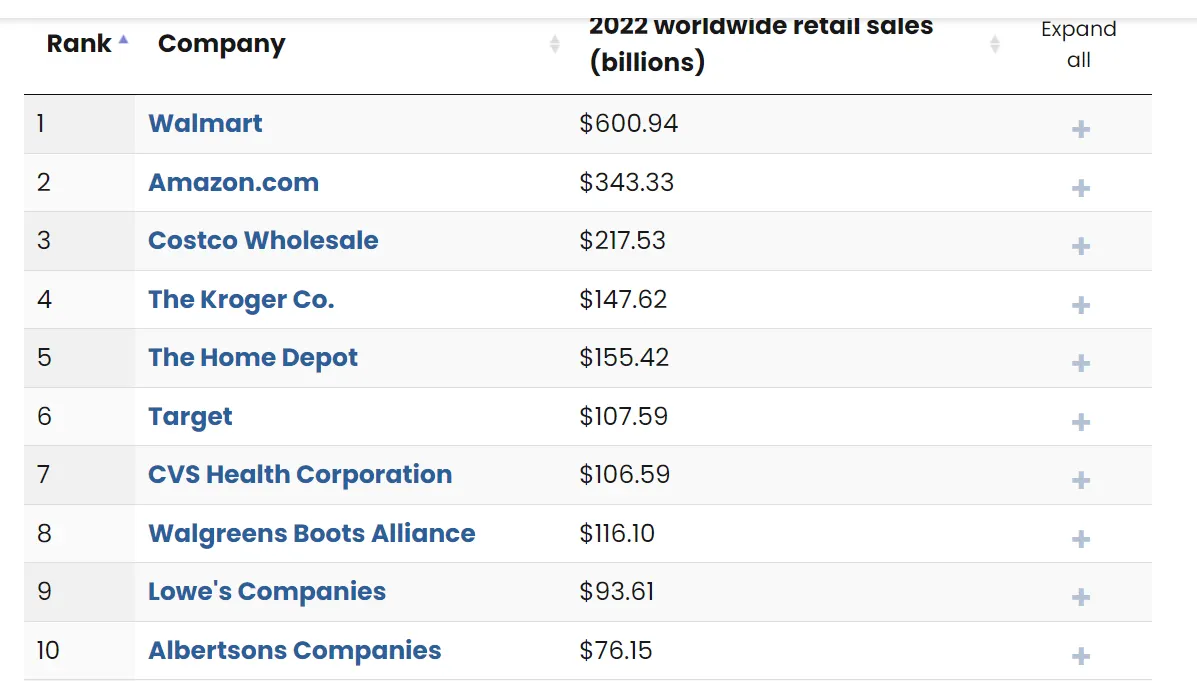
Task: Click the plus icon for Lowe's Companies
Action: [x=1080, y=597]
